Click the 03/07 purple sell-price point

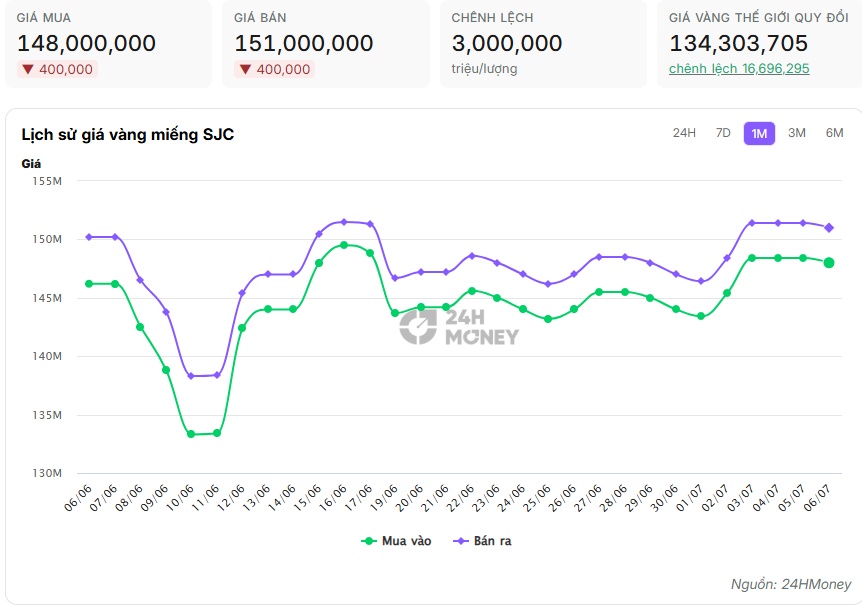pyautogui.click(x=752, y=223)
